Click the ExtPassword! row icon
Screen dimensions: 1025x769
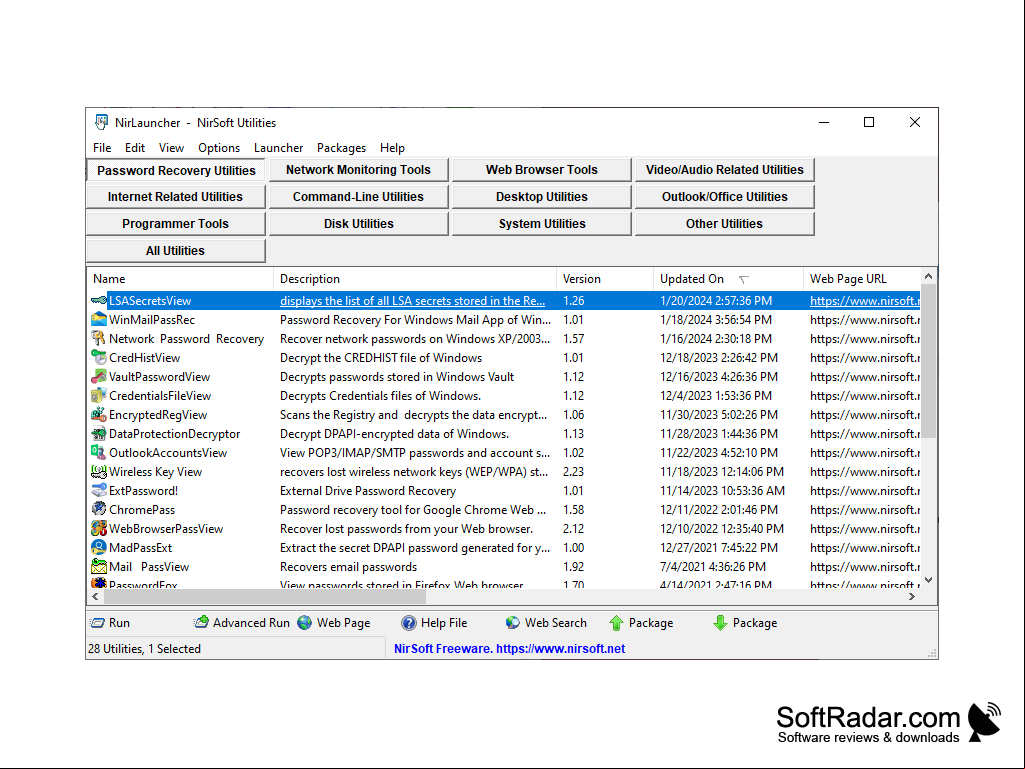99,490
